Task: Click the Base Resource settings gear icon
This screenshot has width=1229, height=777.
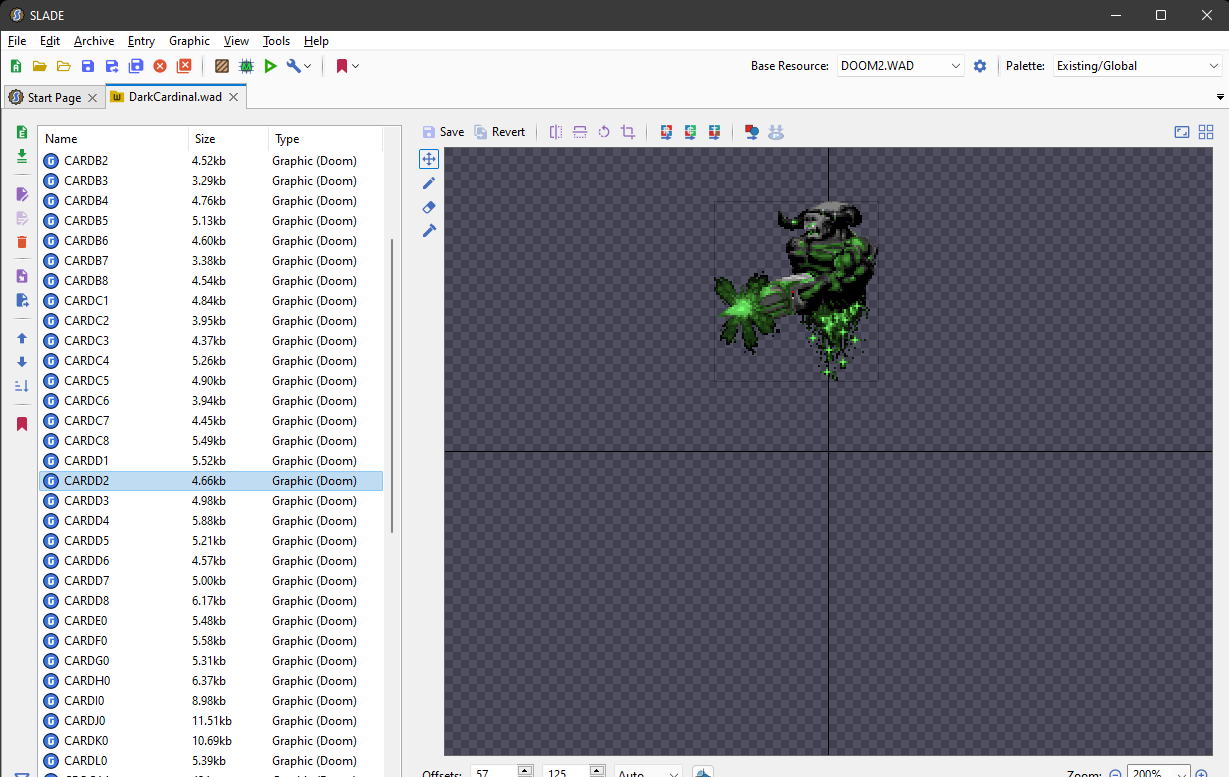Action: click(x=980, y=66)
